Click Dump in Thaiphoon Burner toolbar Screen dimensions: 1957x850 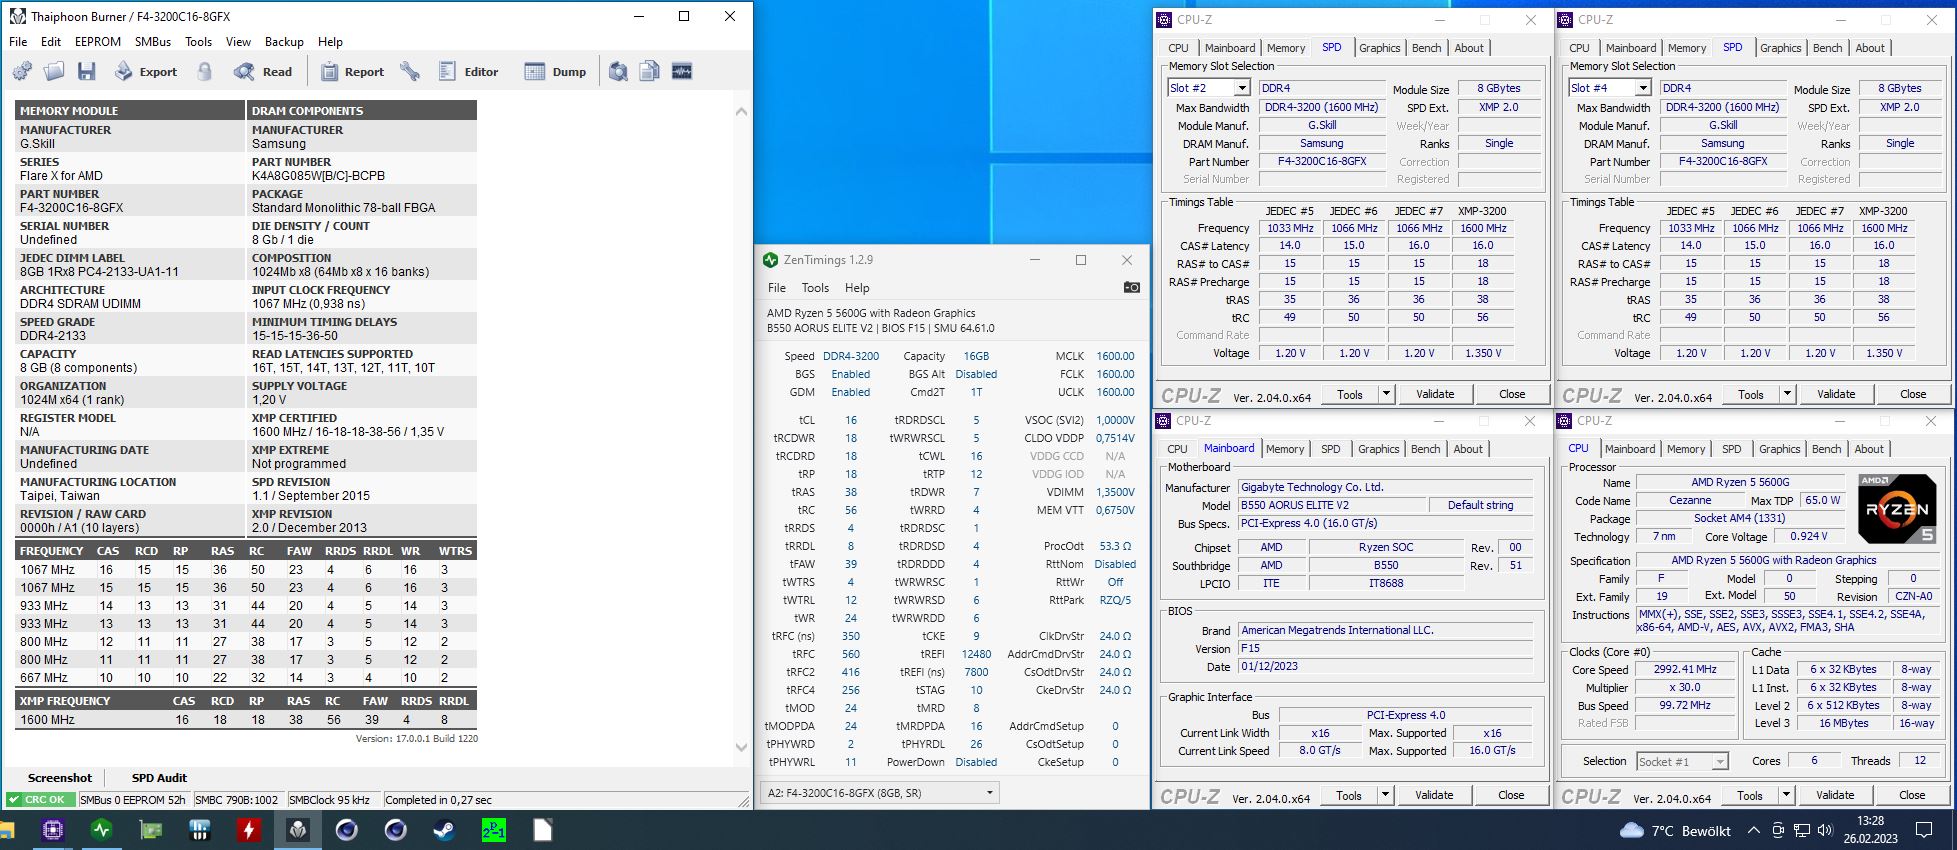tap(556, 71)
